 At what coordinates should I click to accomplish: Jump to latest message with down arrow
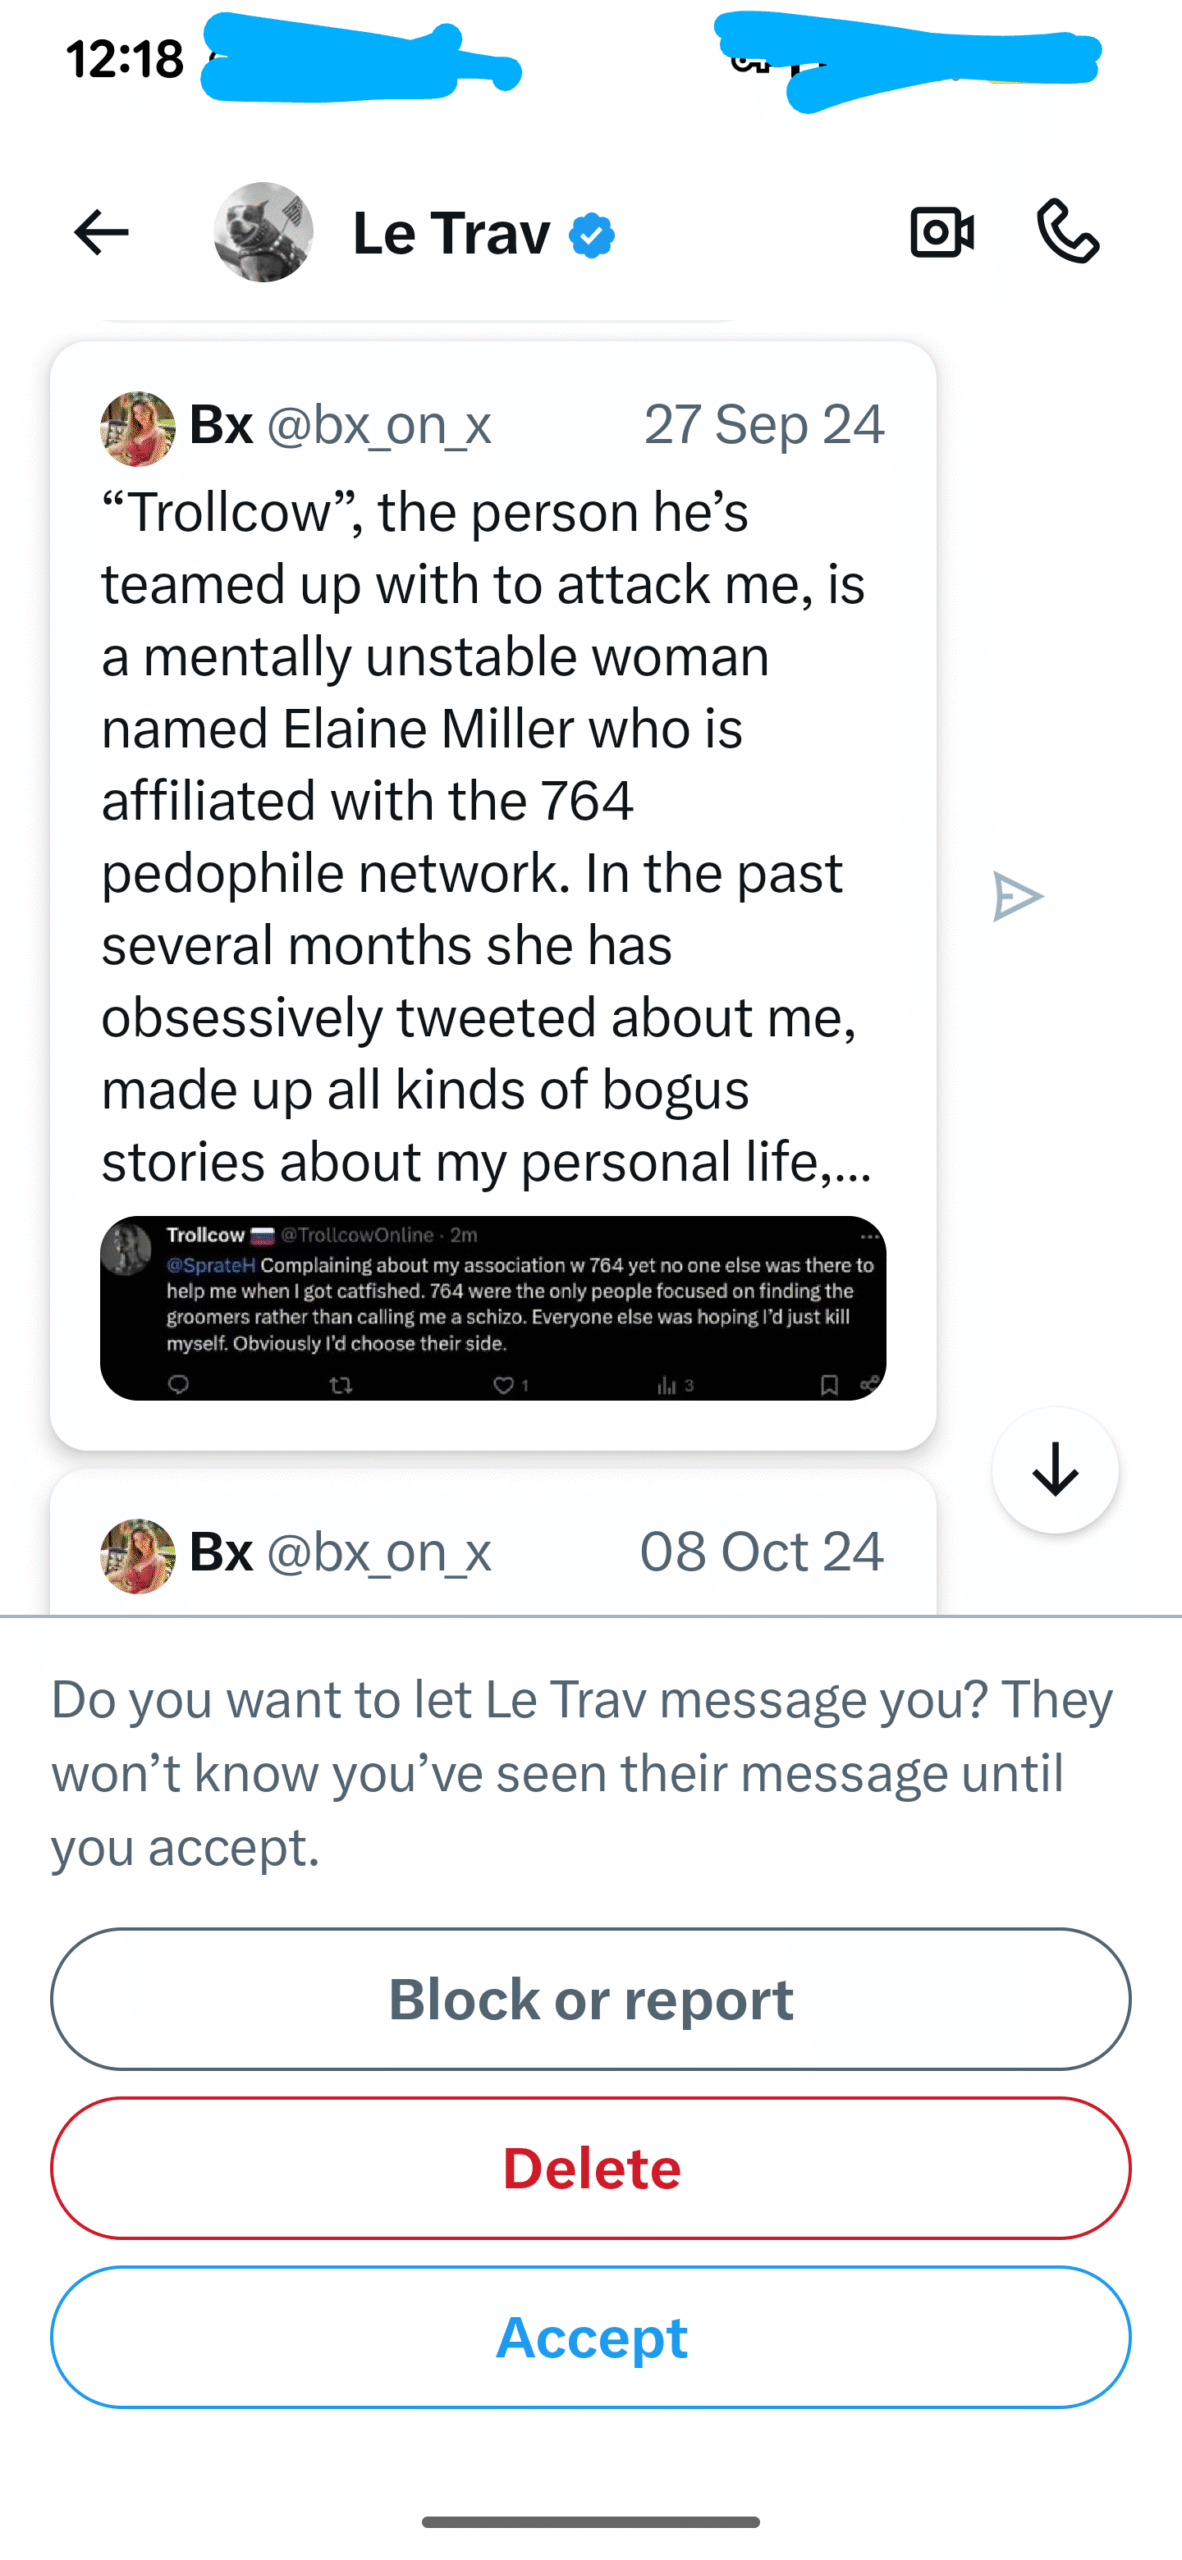1055,1470
